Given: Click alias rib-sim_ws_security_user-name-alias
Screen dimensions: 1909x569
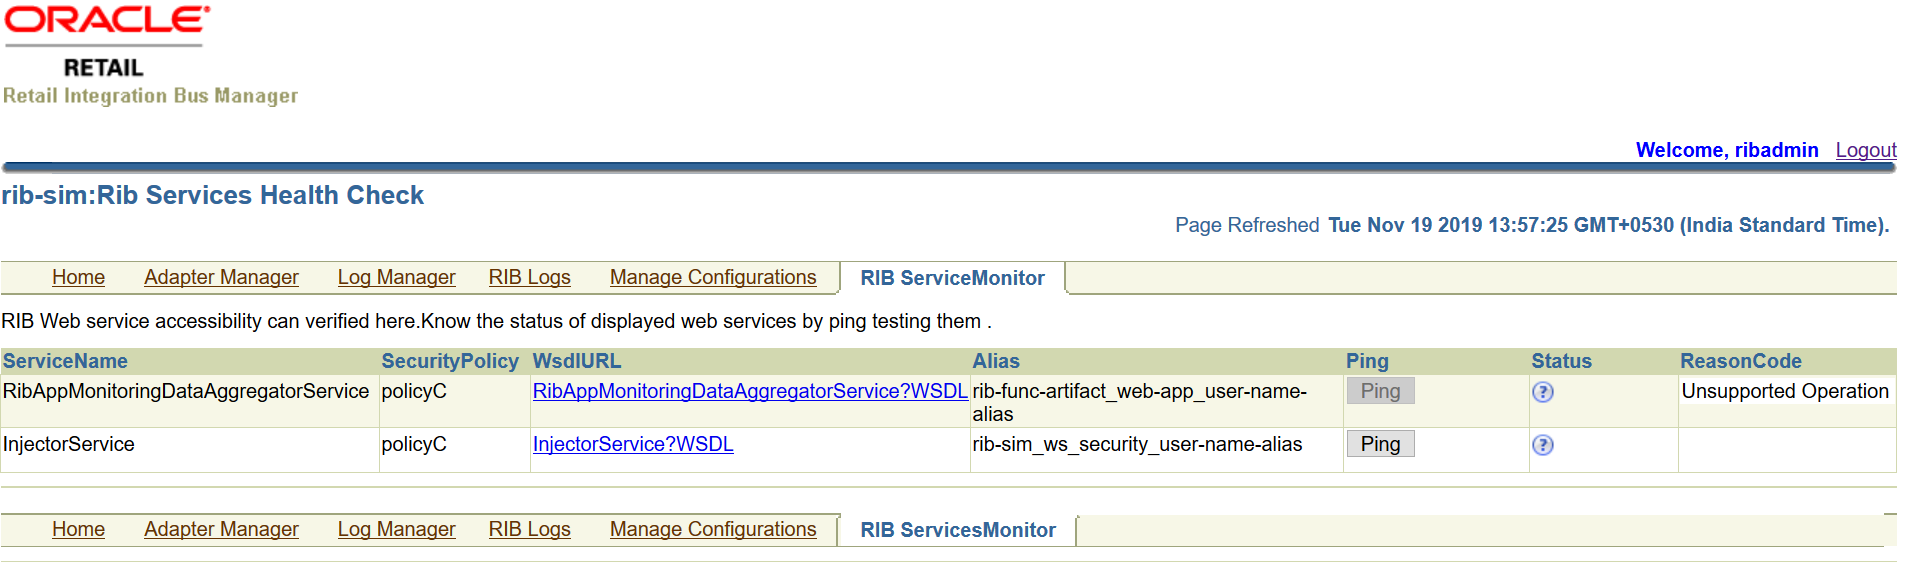Looking at the screenshot, I should [x=1137, y=444].
